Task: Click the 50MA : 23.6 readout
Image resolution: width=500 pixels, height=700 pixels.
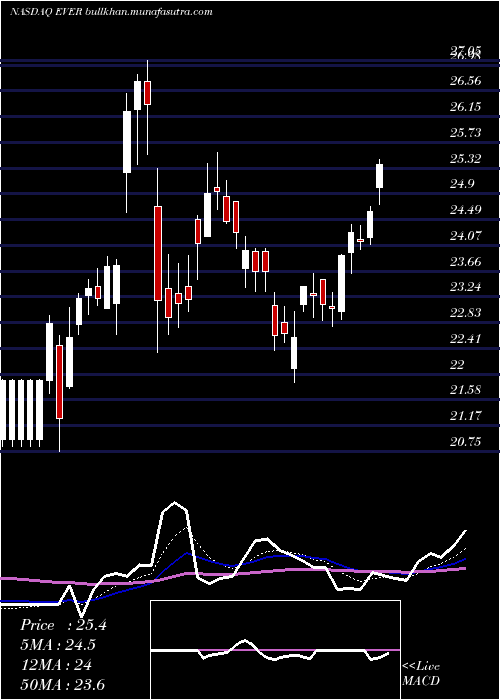Action: [62, 684]
